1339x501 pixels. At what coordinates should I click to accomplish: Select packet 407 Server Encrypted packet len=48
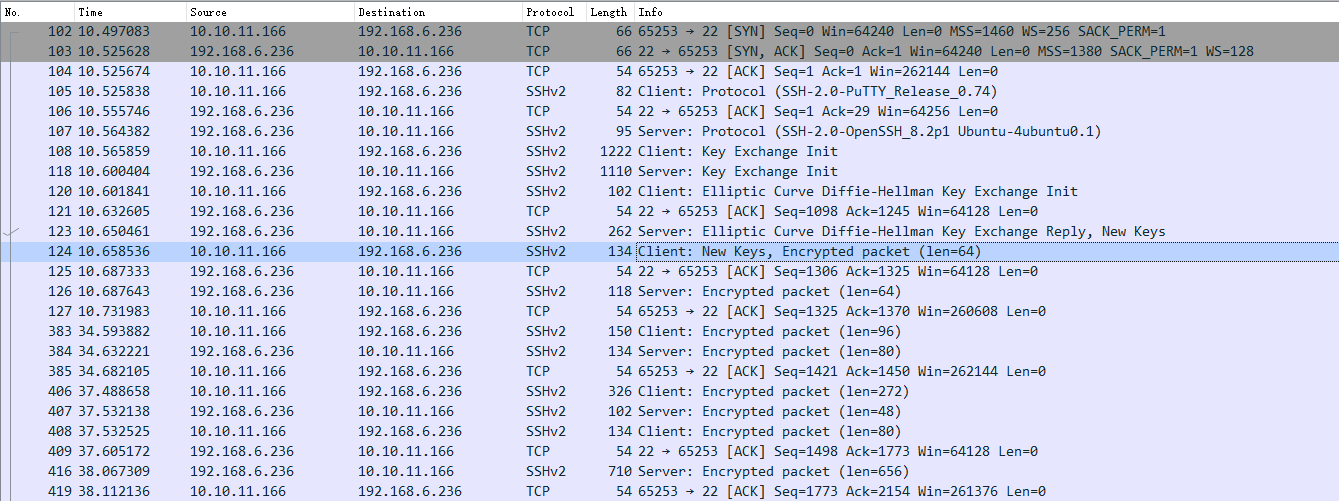669,411
